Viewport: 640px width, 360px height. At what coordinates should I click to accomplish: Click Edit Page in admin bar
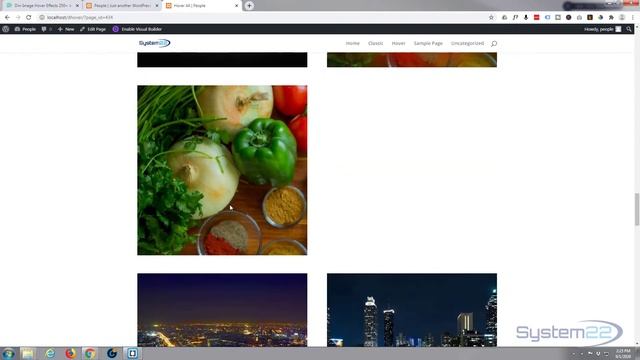[93, 29]
